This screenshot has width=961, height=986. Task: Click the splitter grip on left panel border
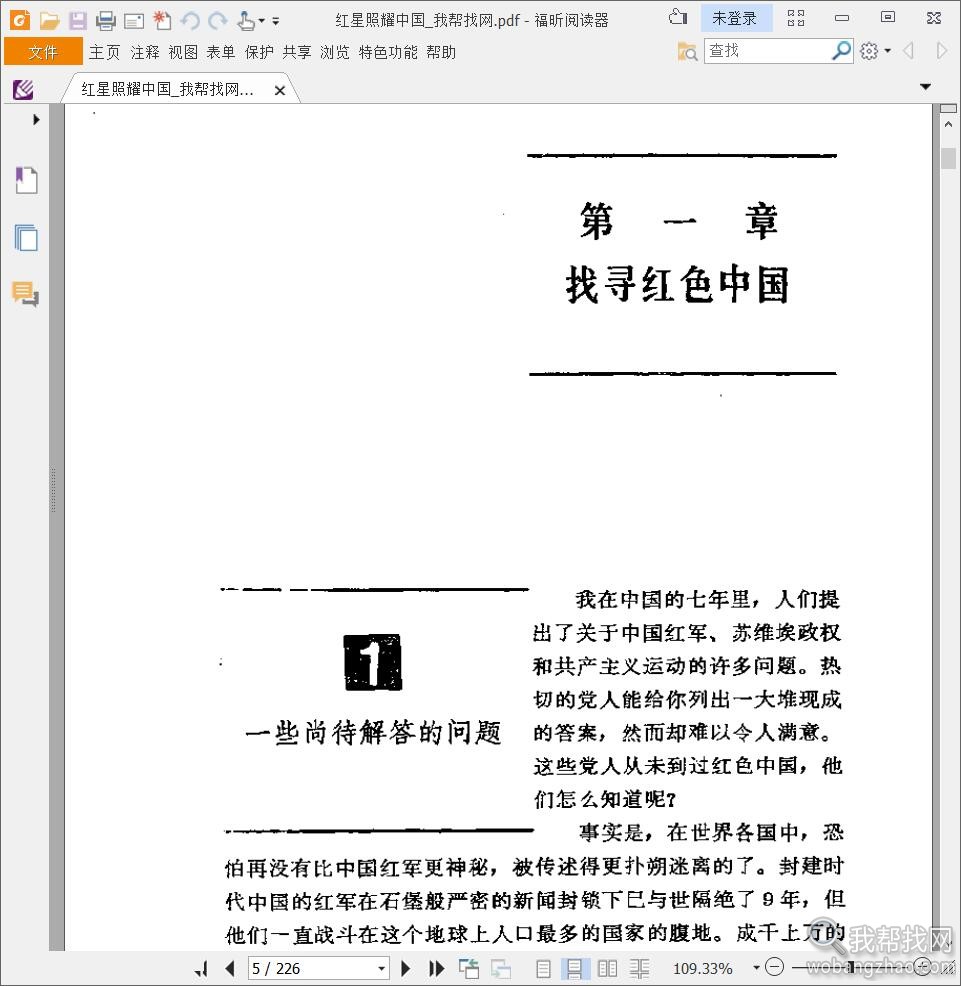click(53, 490)
